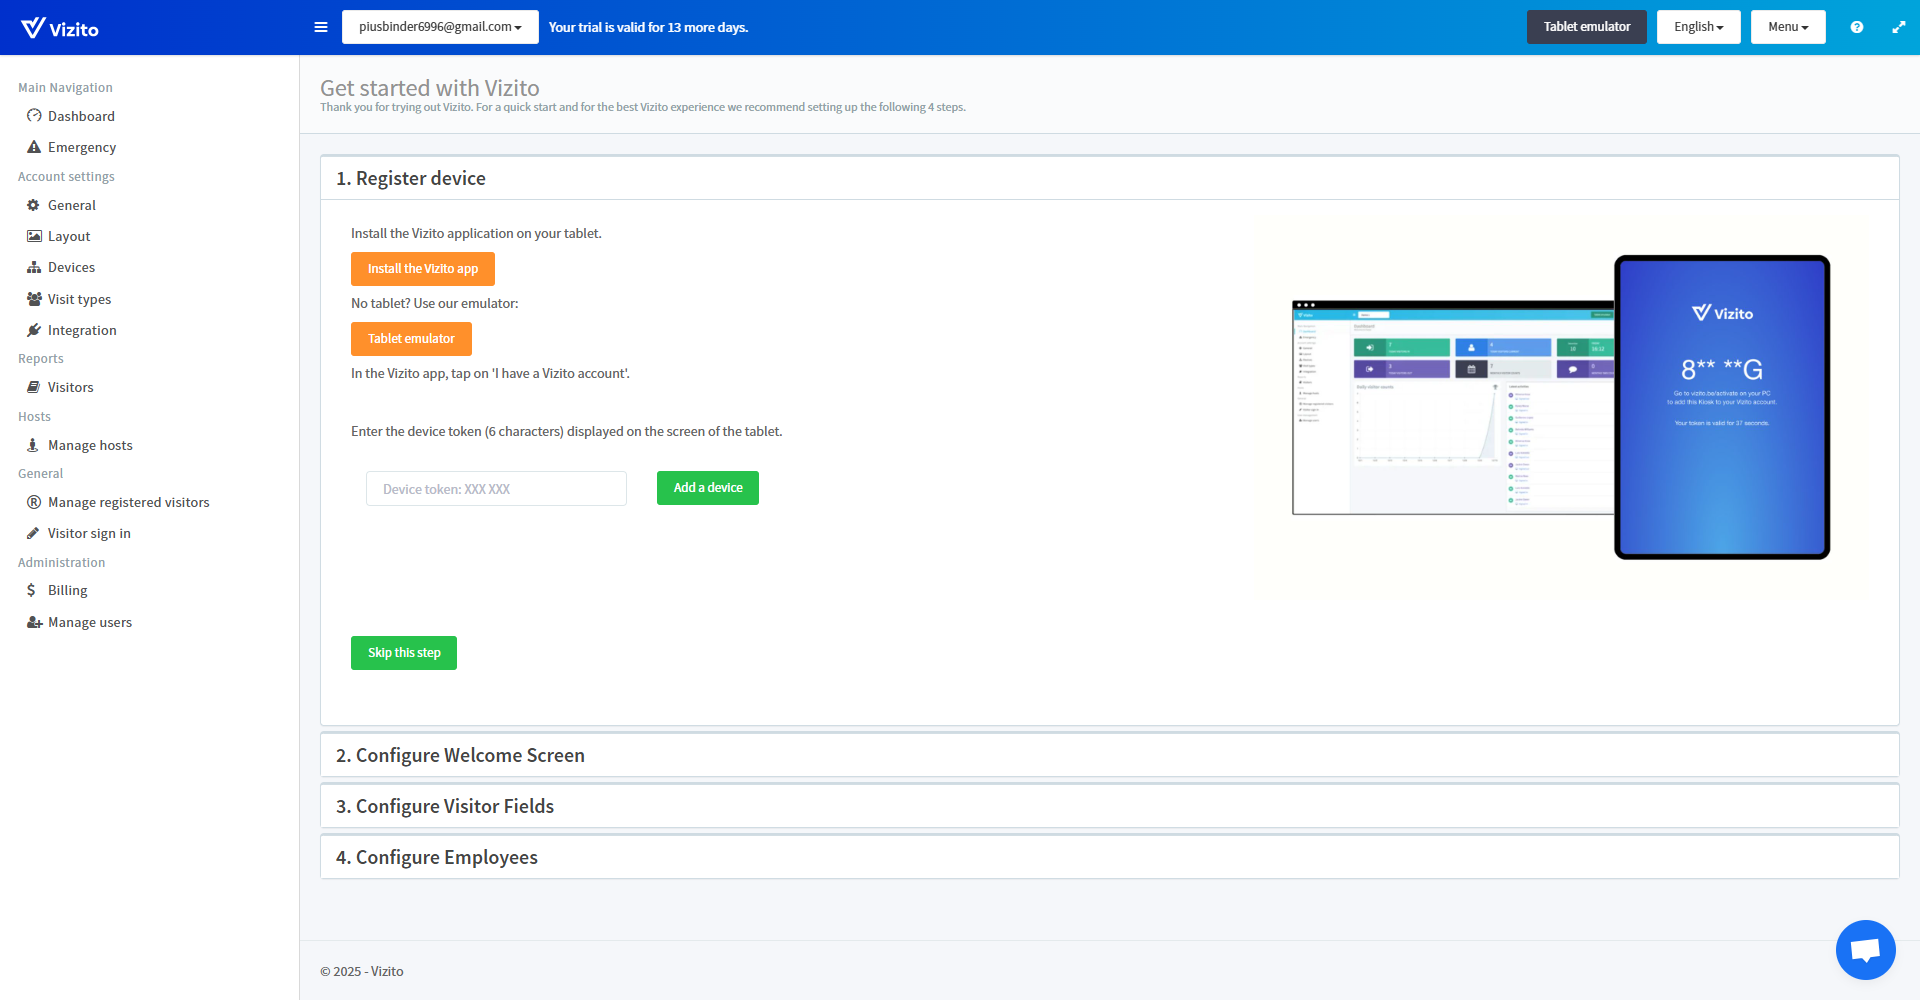
Task: Open Layout settings link
Action: coord(69,236)
